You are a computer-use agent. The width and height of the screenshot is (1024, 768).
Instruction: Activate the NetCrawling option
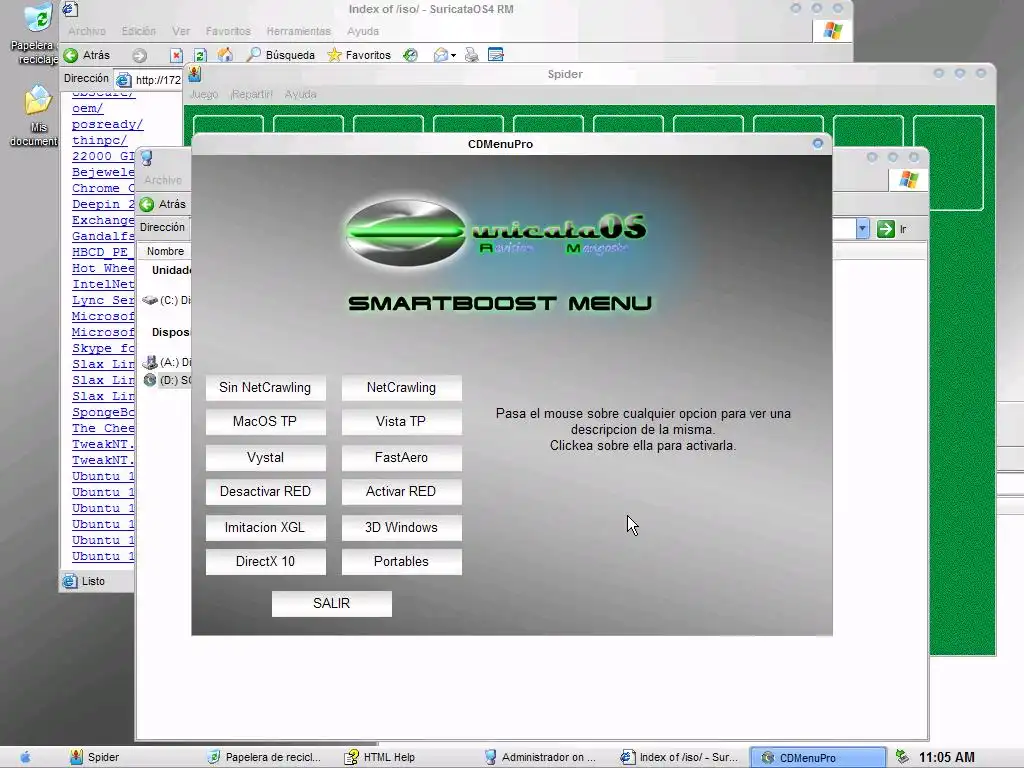(x=401, y=387)
